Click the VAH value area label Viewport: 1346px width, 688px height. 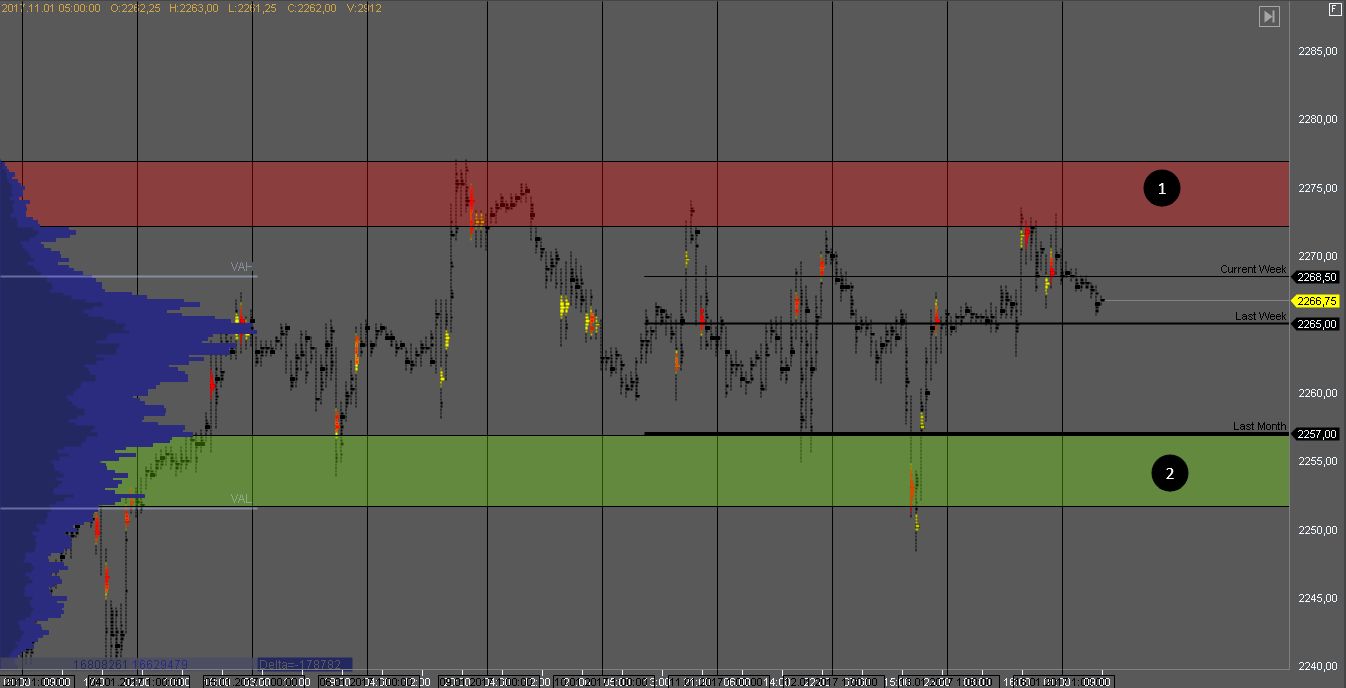(241, 267)
